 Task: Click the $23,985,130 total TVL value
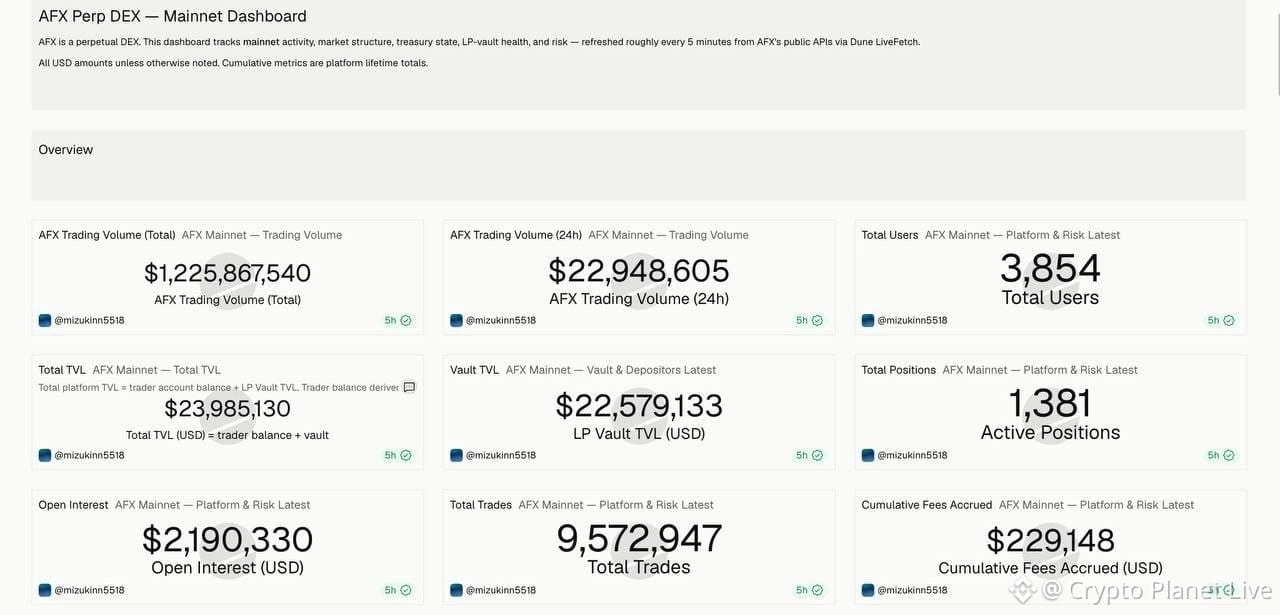227,408
